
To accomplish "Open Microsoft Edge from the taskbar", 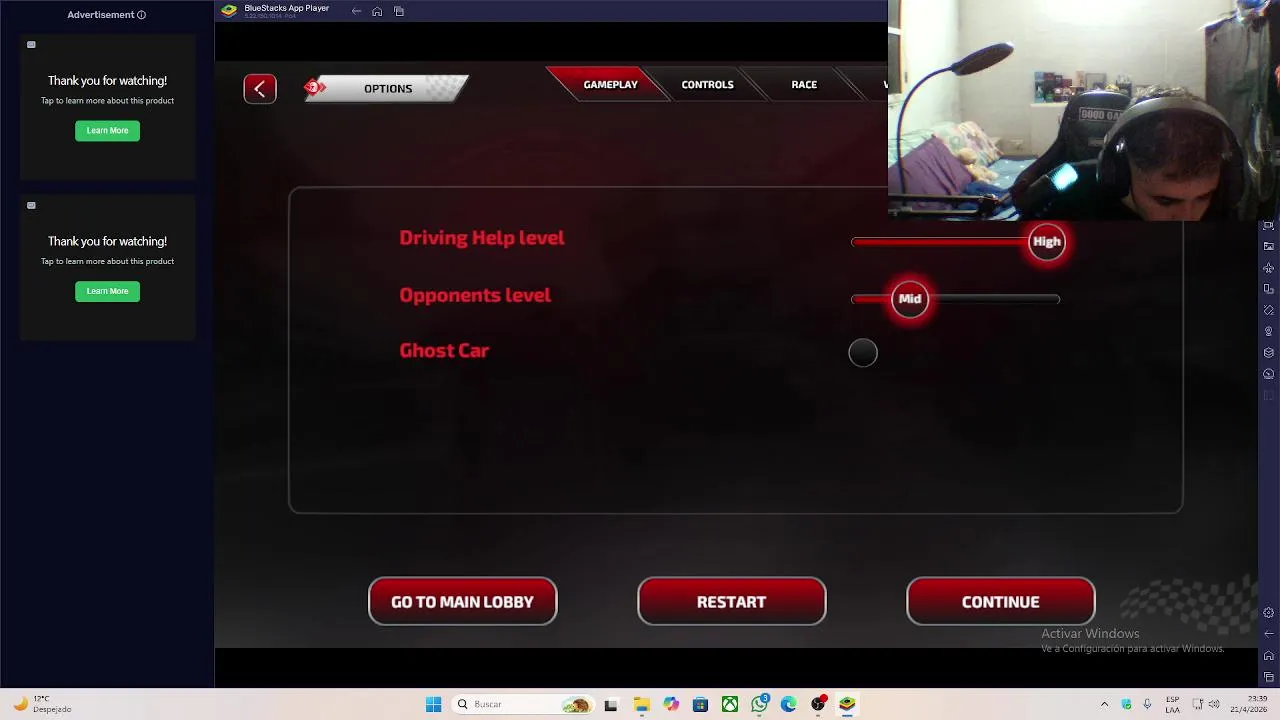I will point(789,704).
